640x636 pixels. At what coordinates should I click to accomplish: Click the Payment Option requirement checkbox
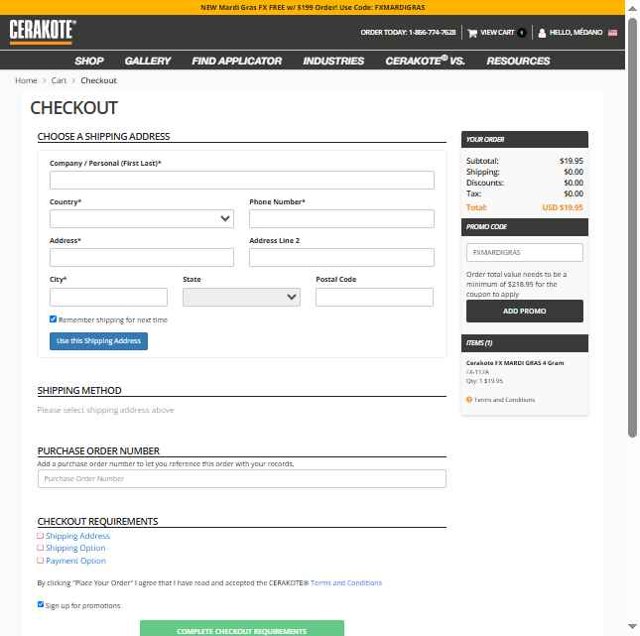(x=40, y=560)
